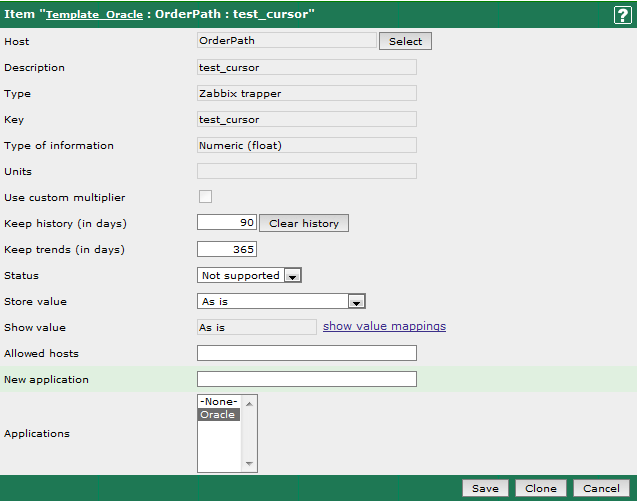Save the item configuration
The width and height of the screenshot is (641, 501).
[485, 488]
